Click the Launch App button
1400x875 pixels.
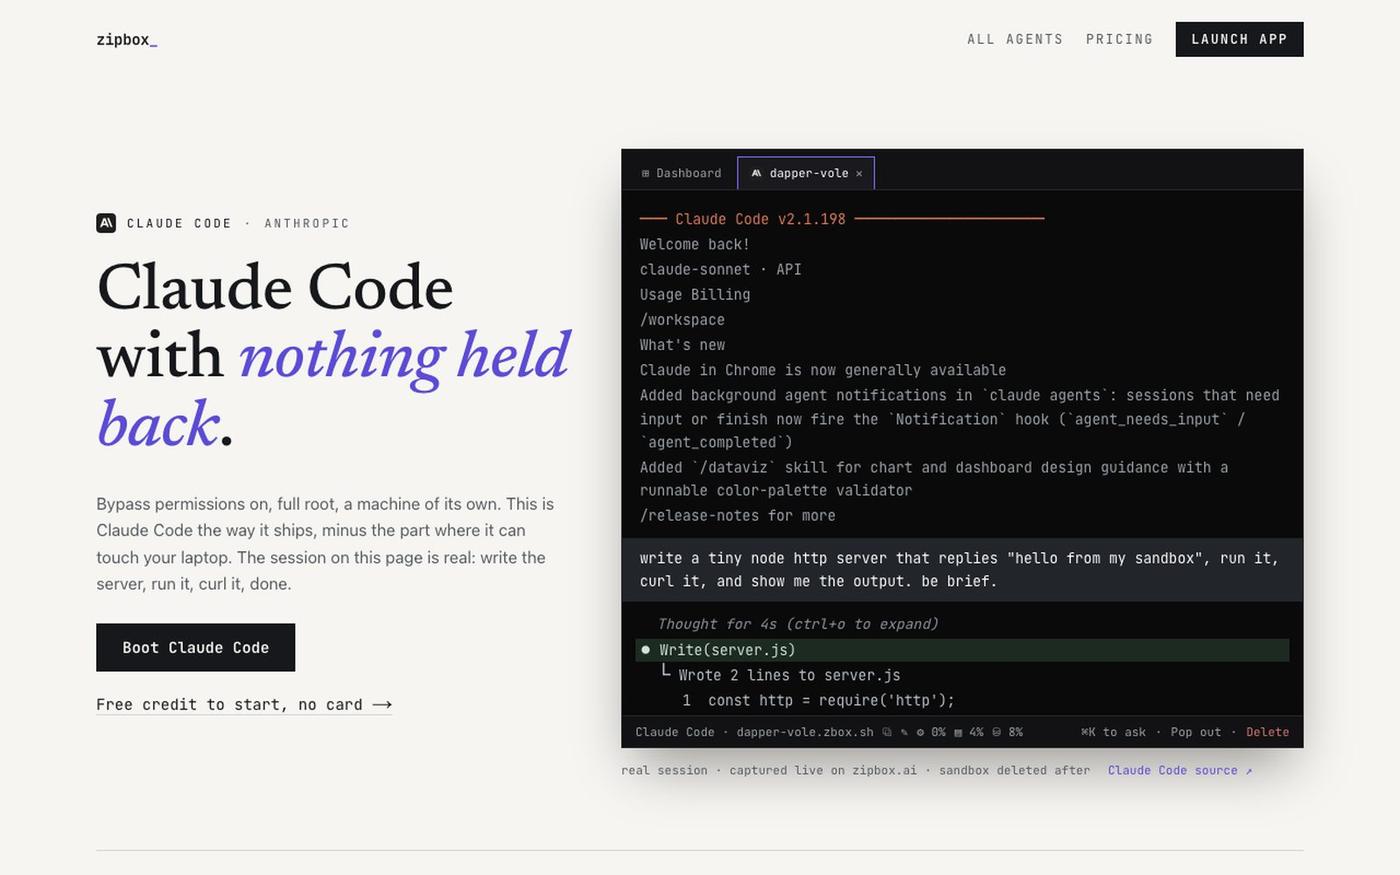(x=1239, y=39)
